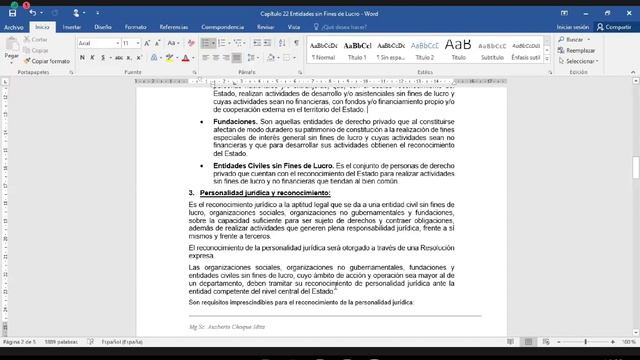Justify the paragraph text
The width and height of the screenshot is (640, 360).
236,58
